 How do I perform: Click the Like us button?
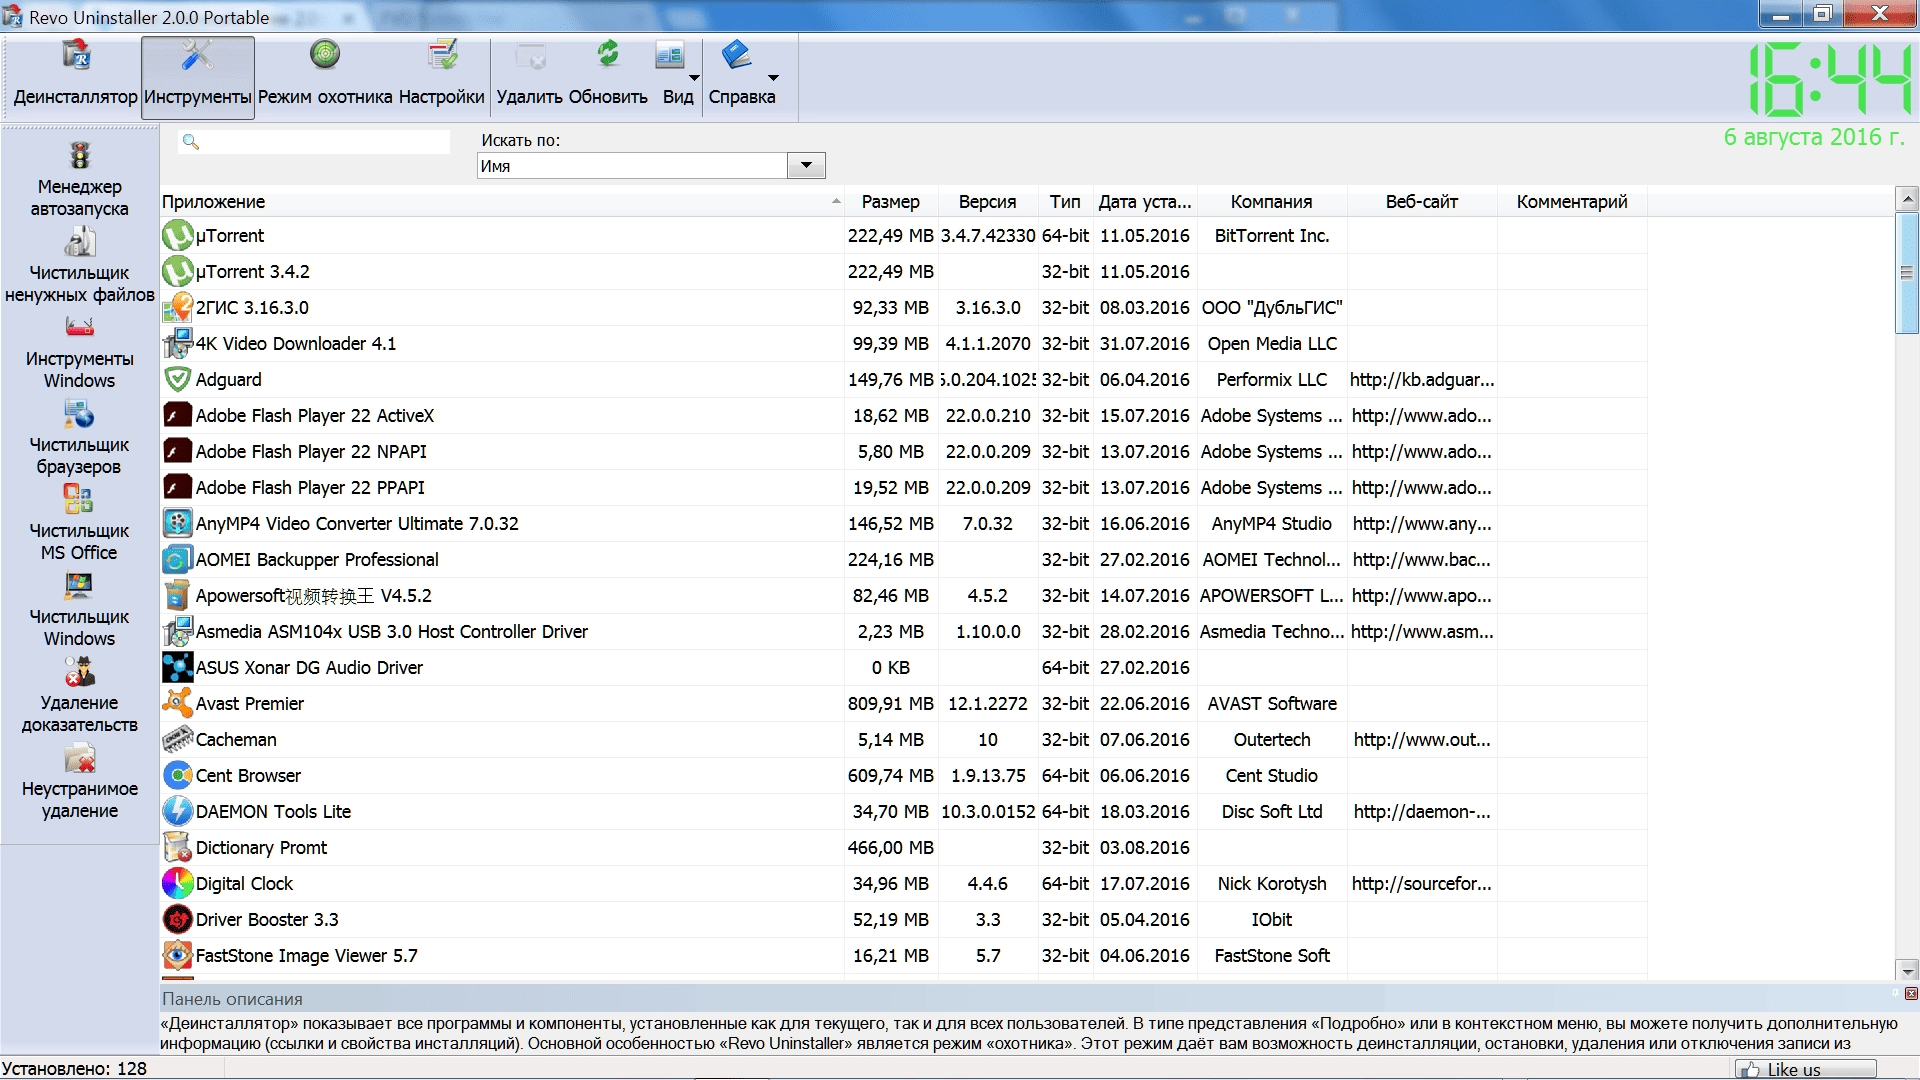pos(1806,1070)
